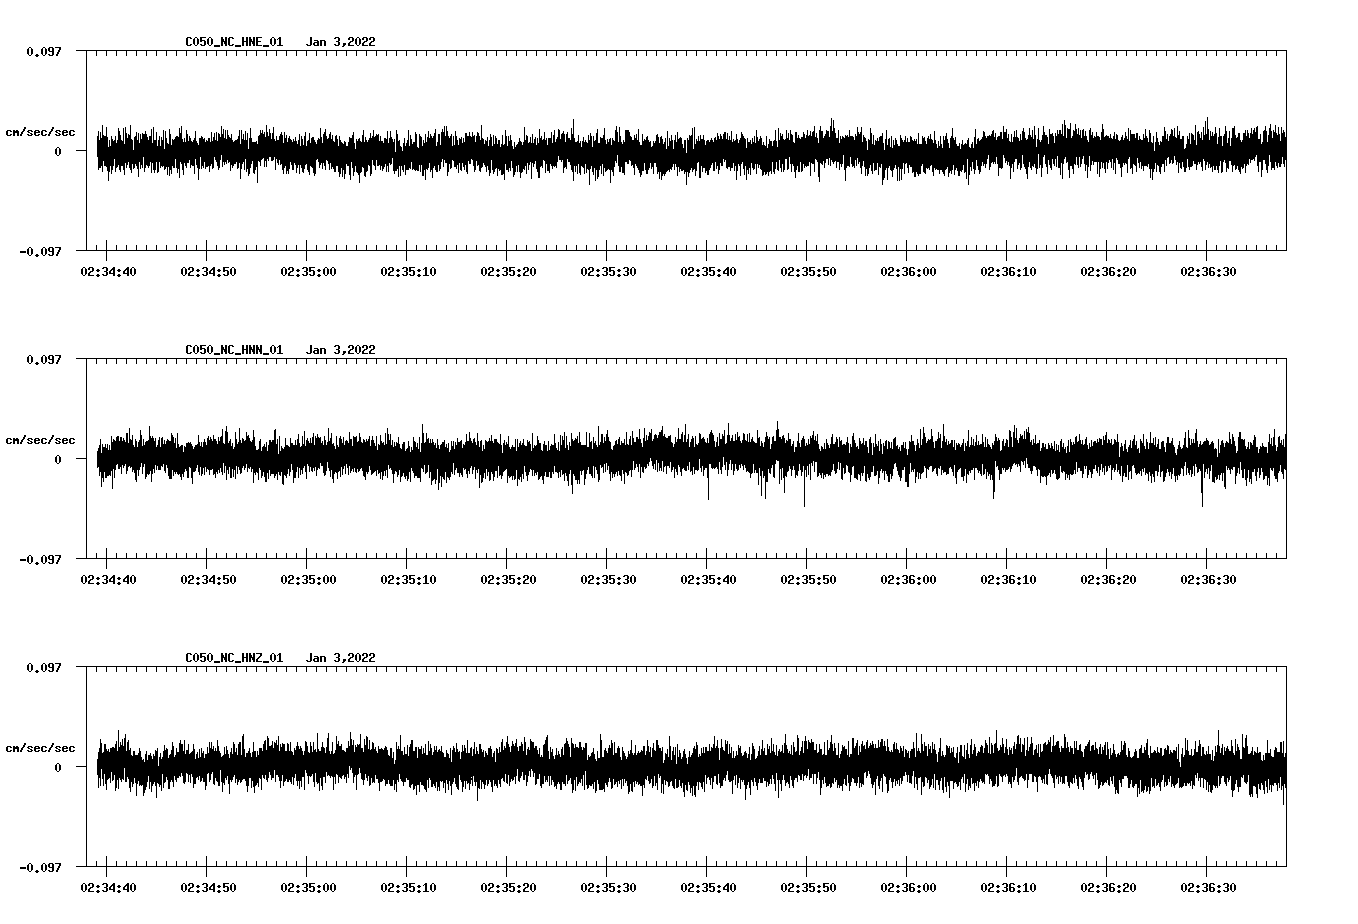Screen dimensions: 1358x924
Task: Click the cm/sec/sec unit label of HNE plot
Action: 40,132
